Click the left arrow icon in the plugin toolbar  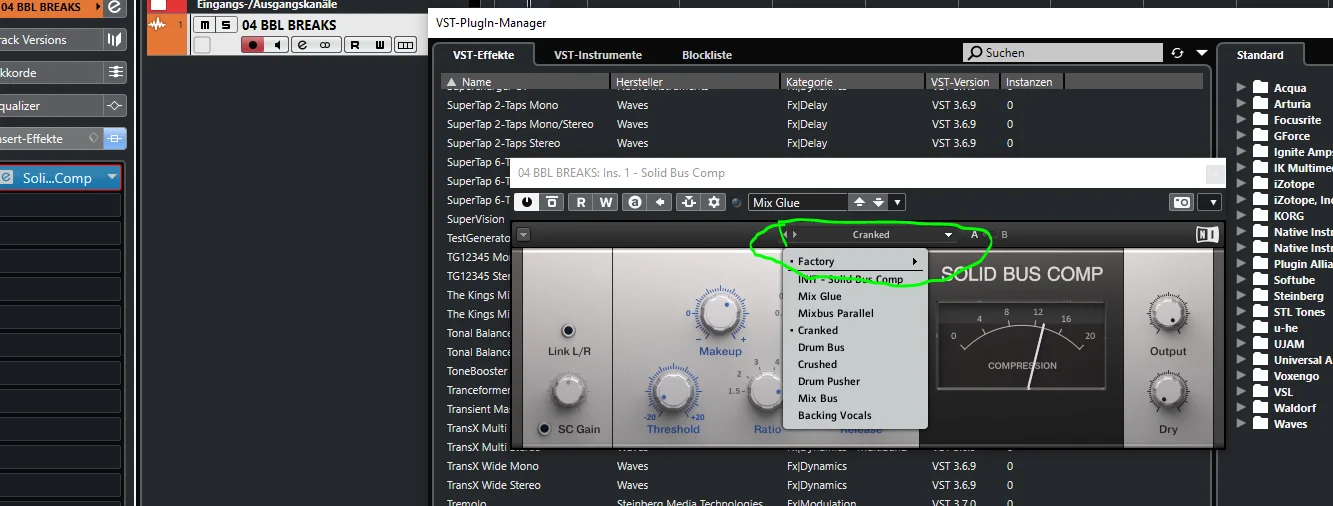click(x=660, y=202)
